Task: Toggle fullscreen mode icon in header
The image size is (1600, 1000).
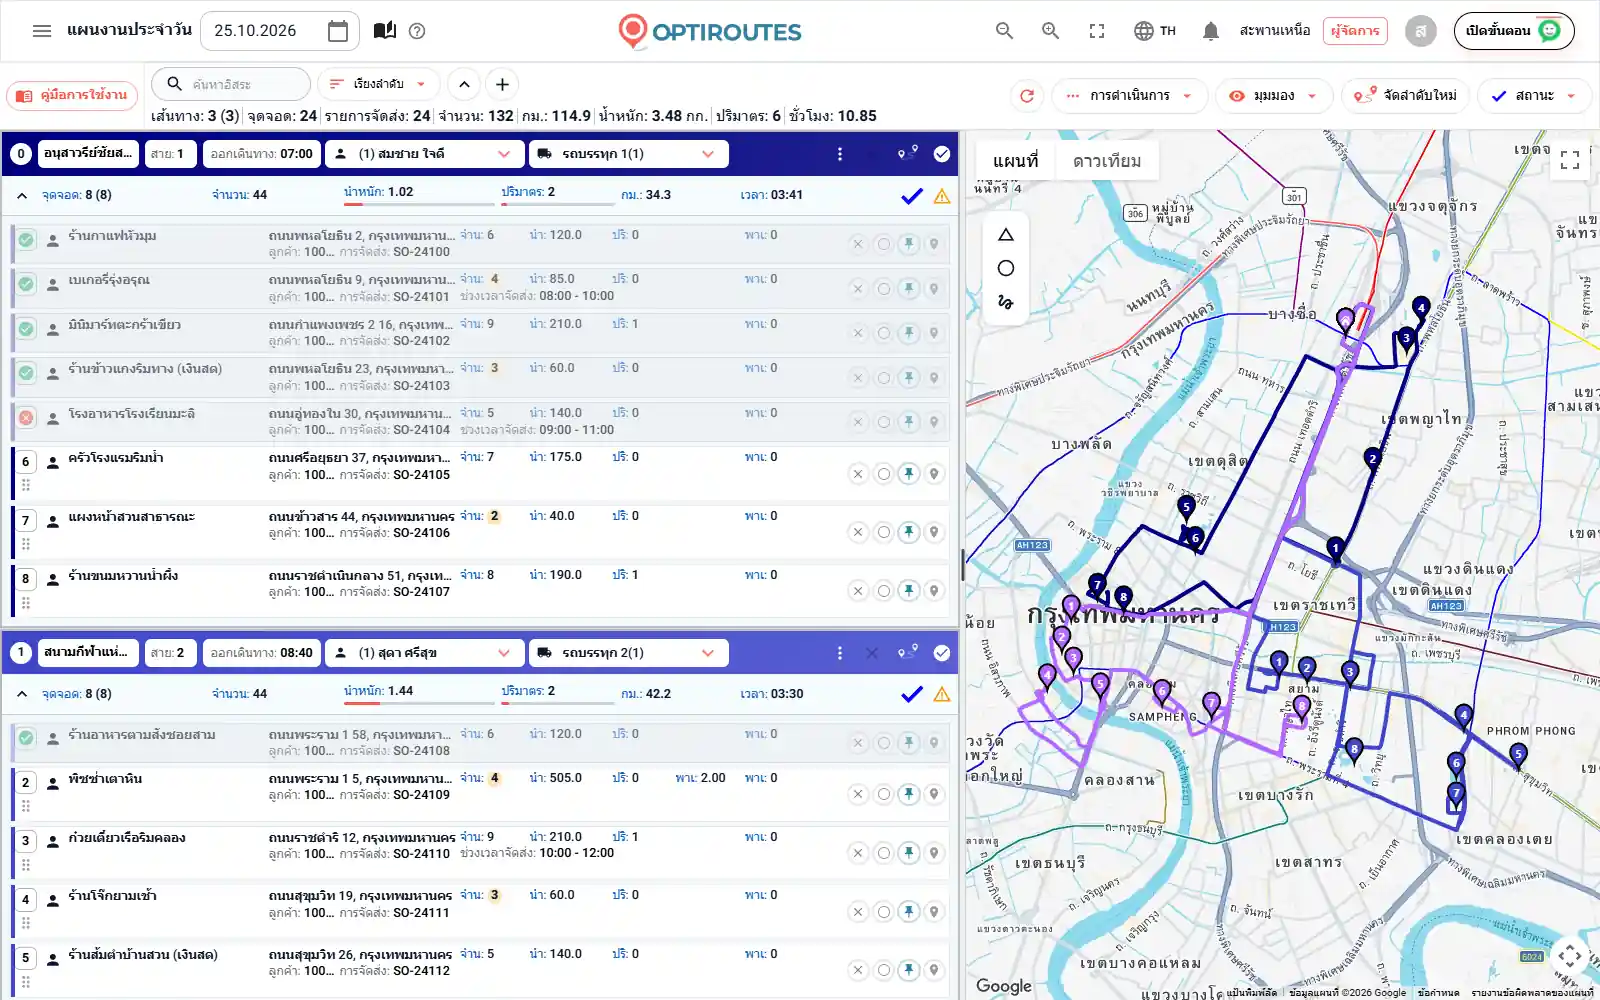Action: coord(1097,31)
